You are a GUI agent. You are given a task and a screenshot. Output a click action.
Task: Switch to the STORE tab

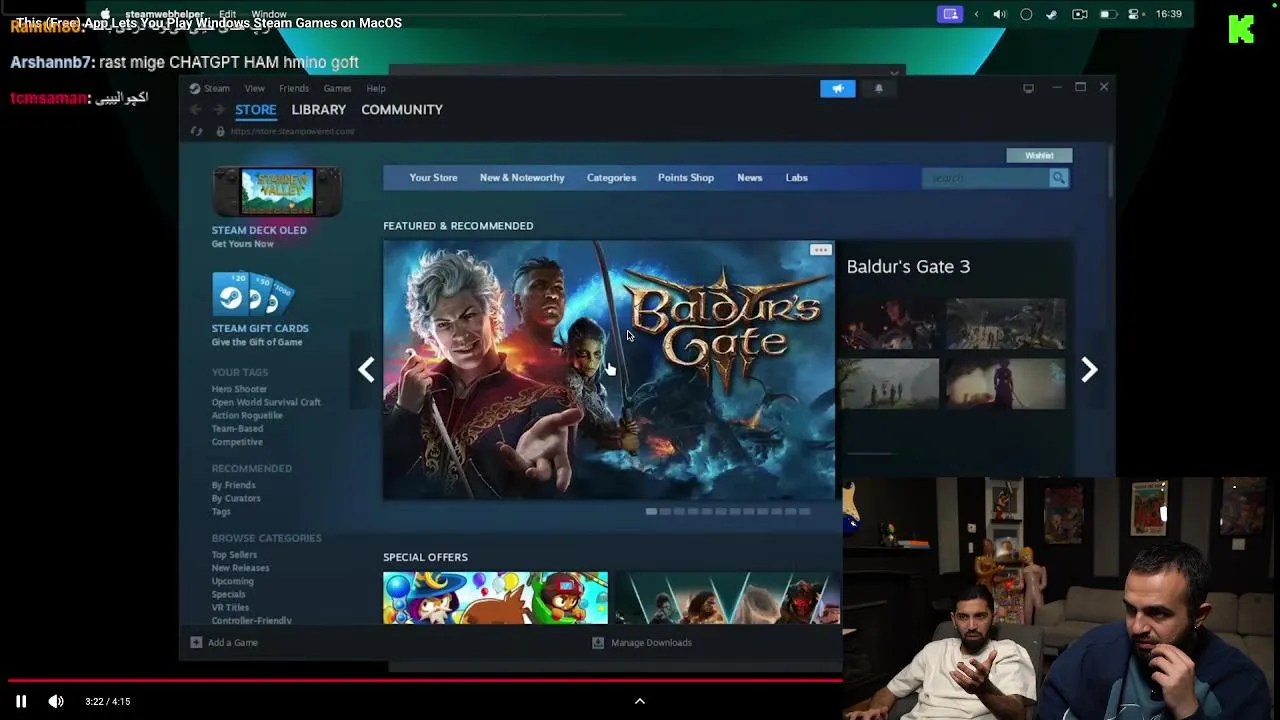tap(256, 109)
